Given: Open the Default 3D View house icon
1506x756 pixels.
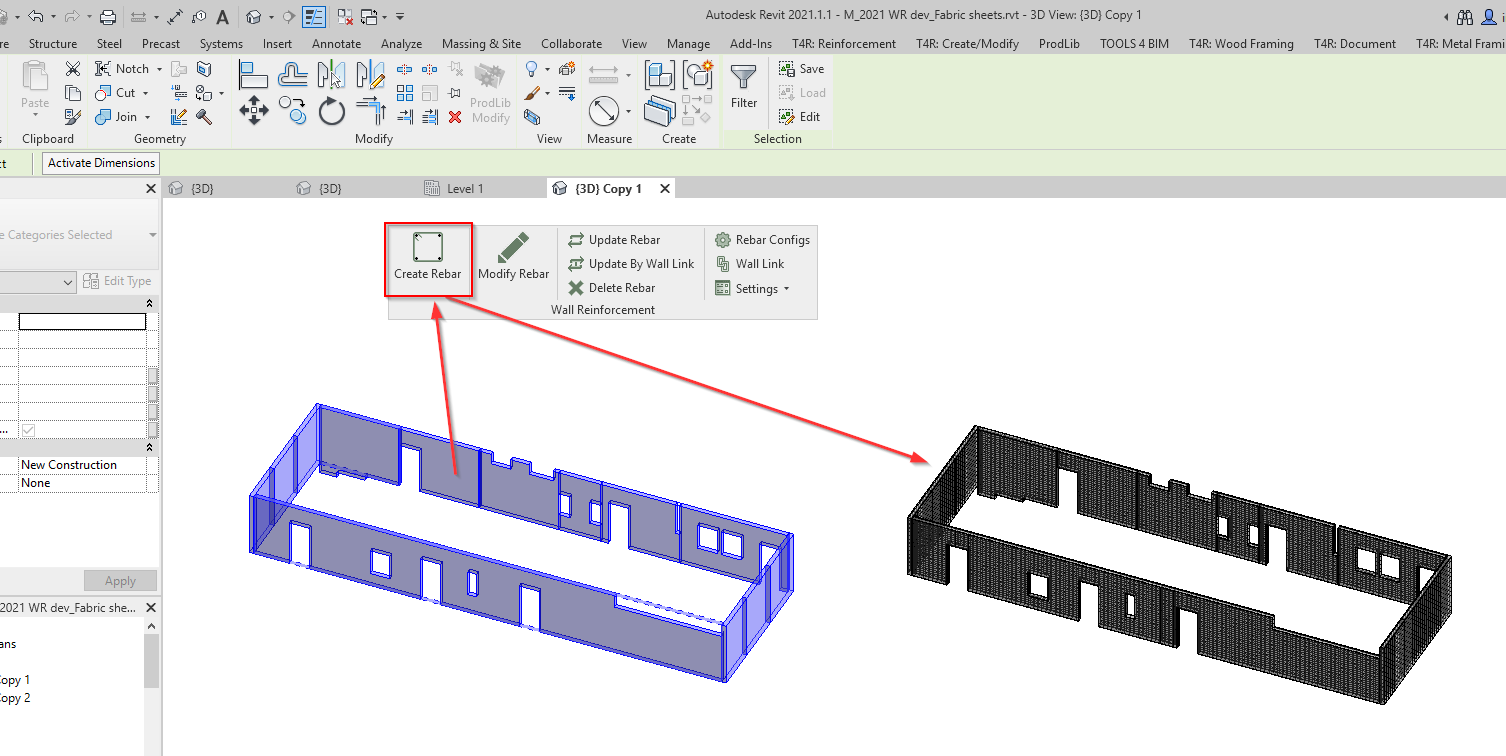Looking at the screenshot, I should pos(254,17).
